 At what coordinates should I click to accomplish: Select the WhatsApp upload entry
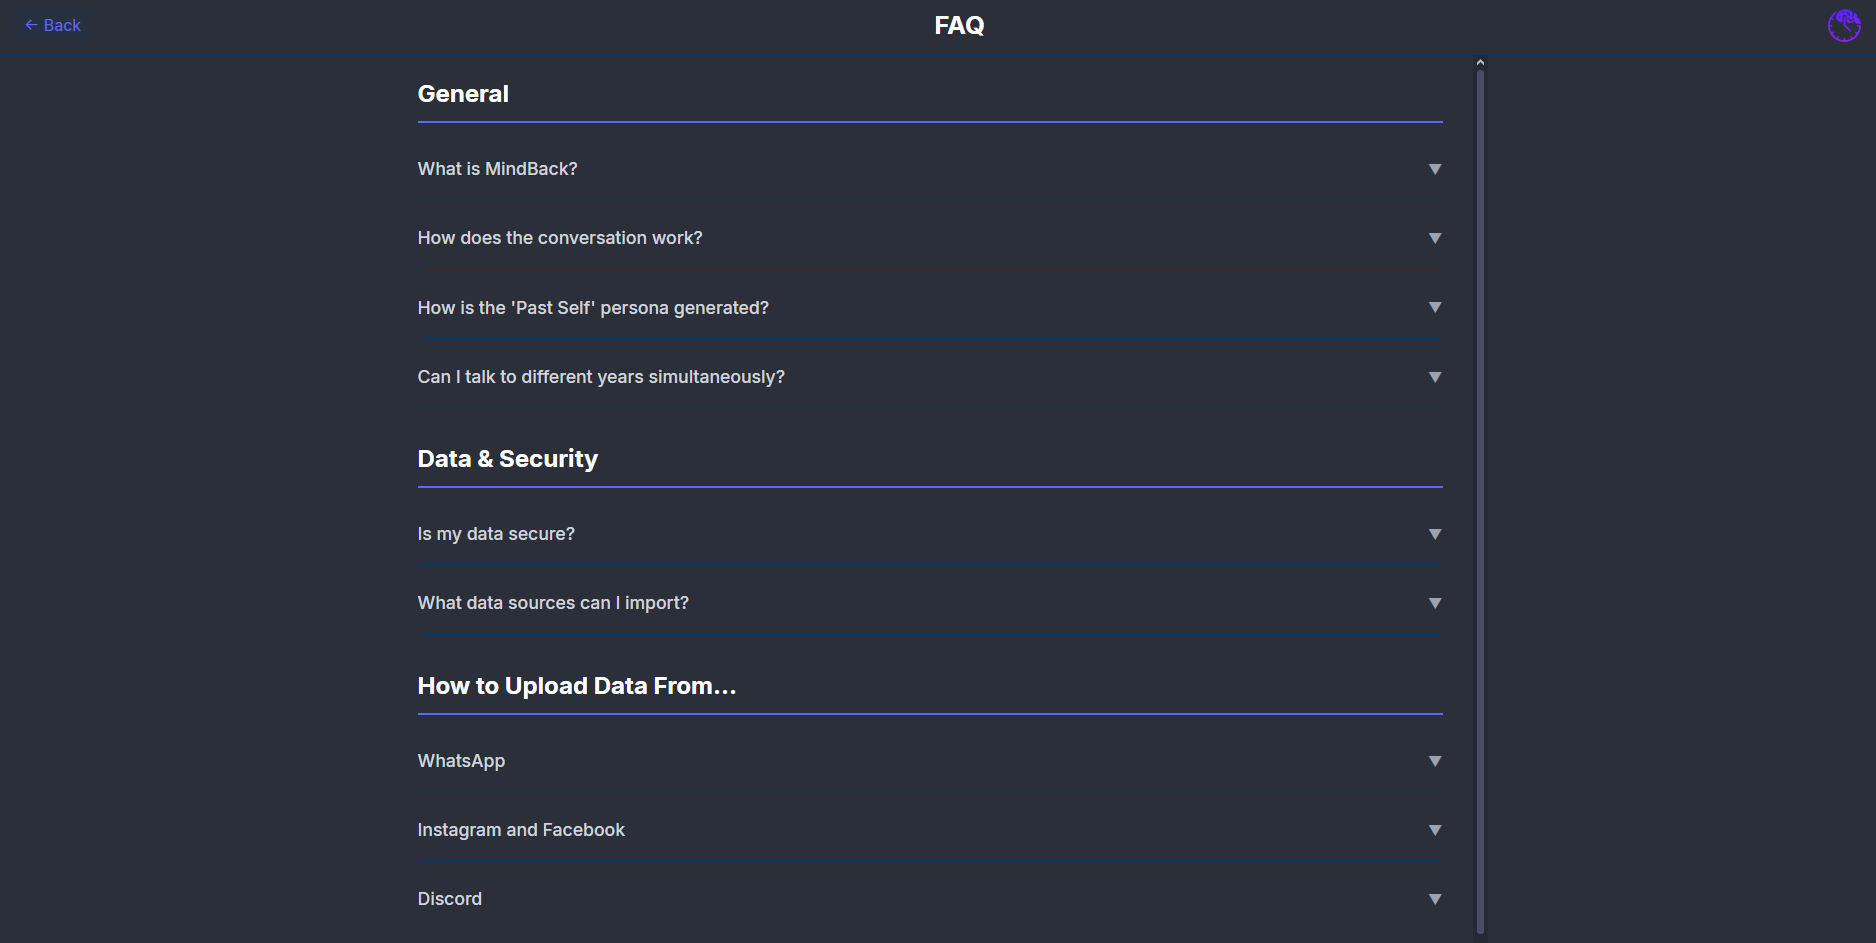coord(461,761)
